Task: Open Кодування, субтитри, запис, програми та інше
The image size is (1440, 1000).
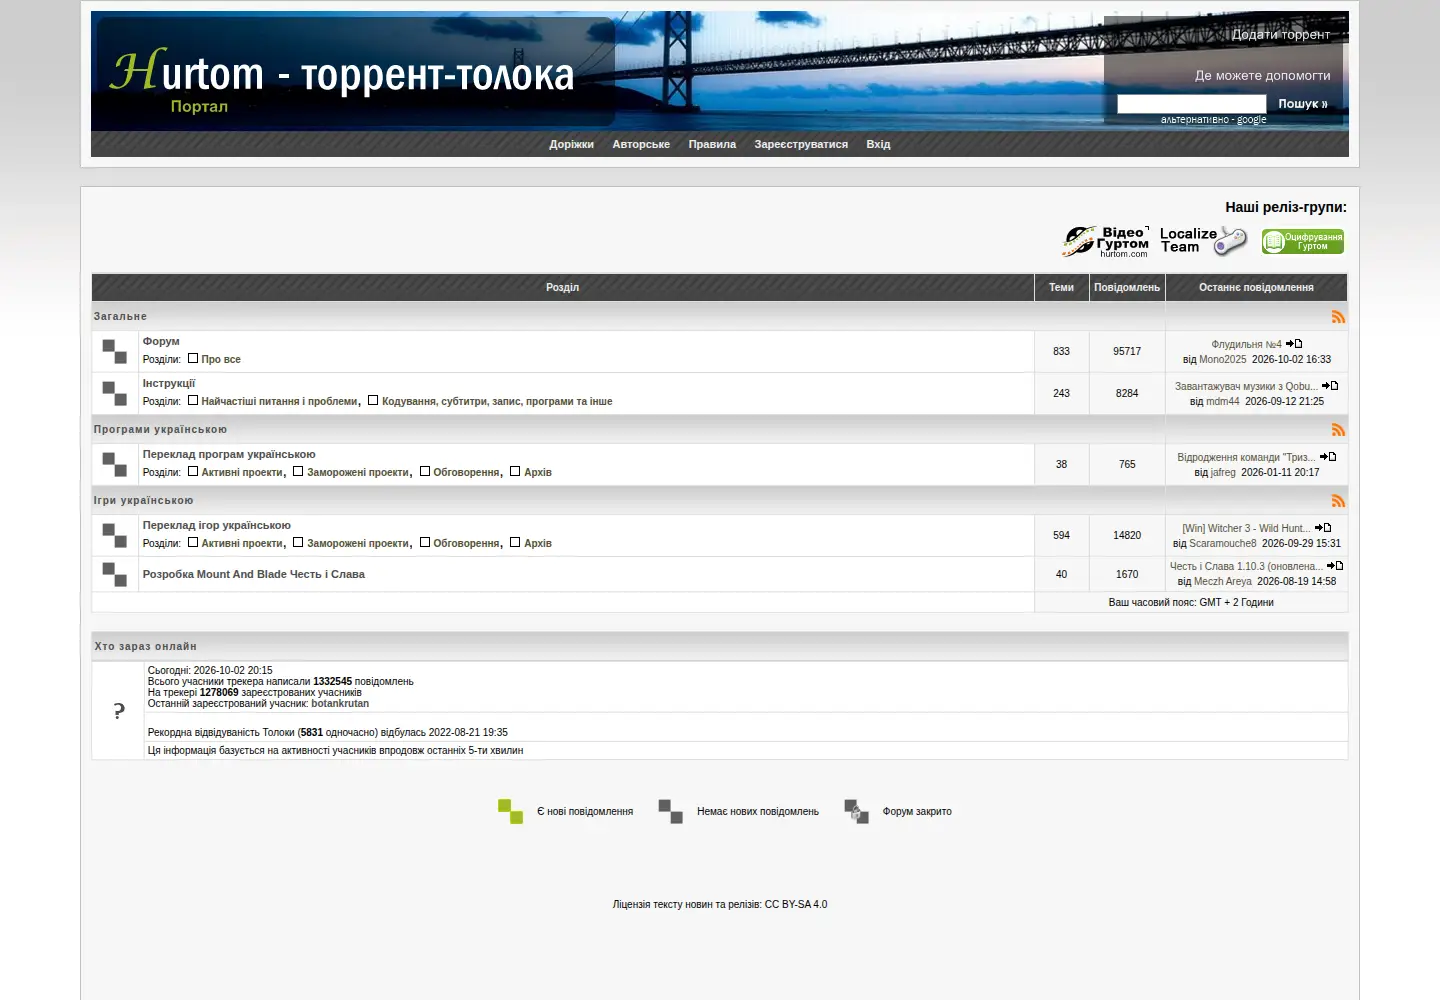Action: click(497, 402)
